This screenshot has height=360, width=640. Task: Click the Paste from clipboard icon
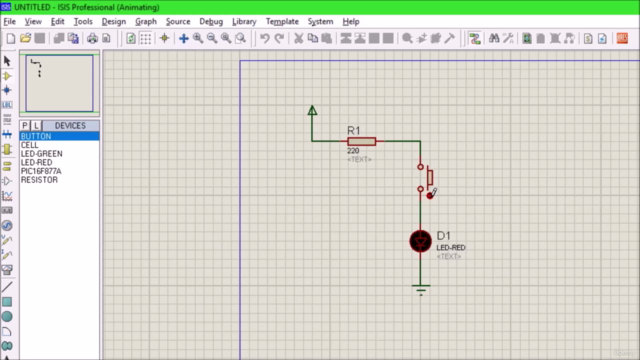click(x=327, y=38)
